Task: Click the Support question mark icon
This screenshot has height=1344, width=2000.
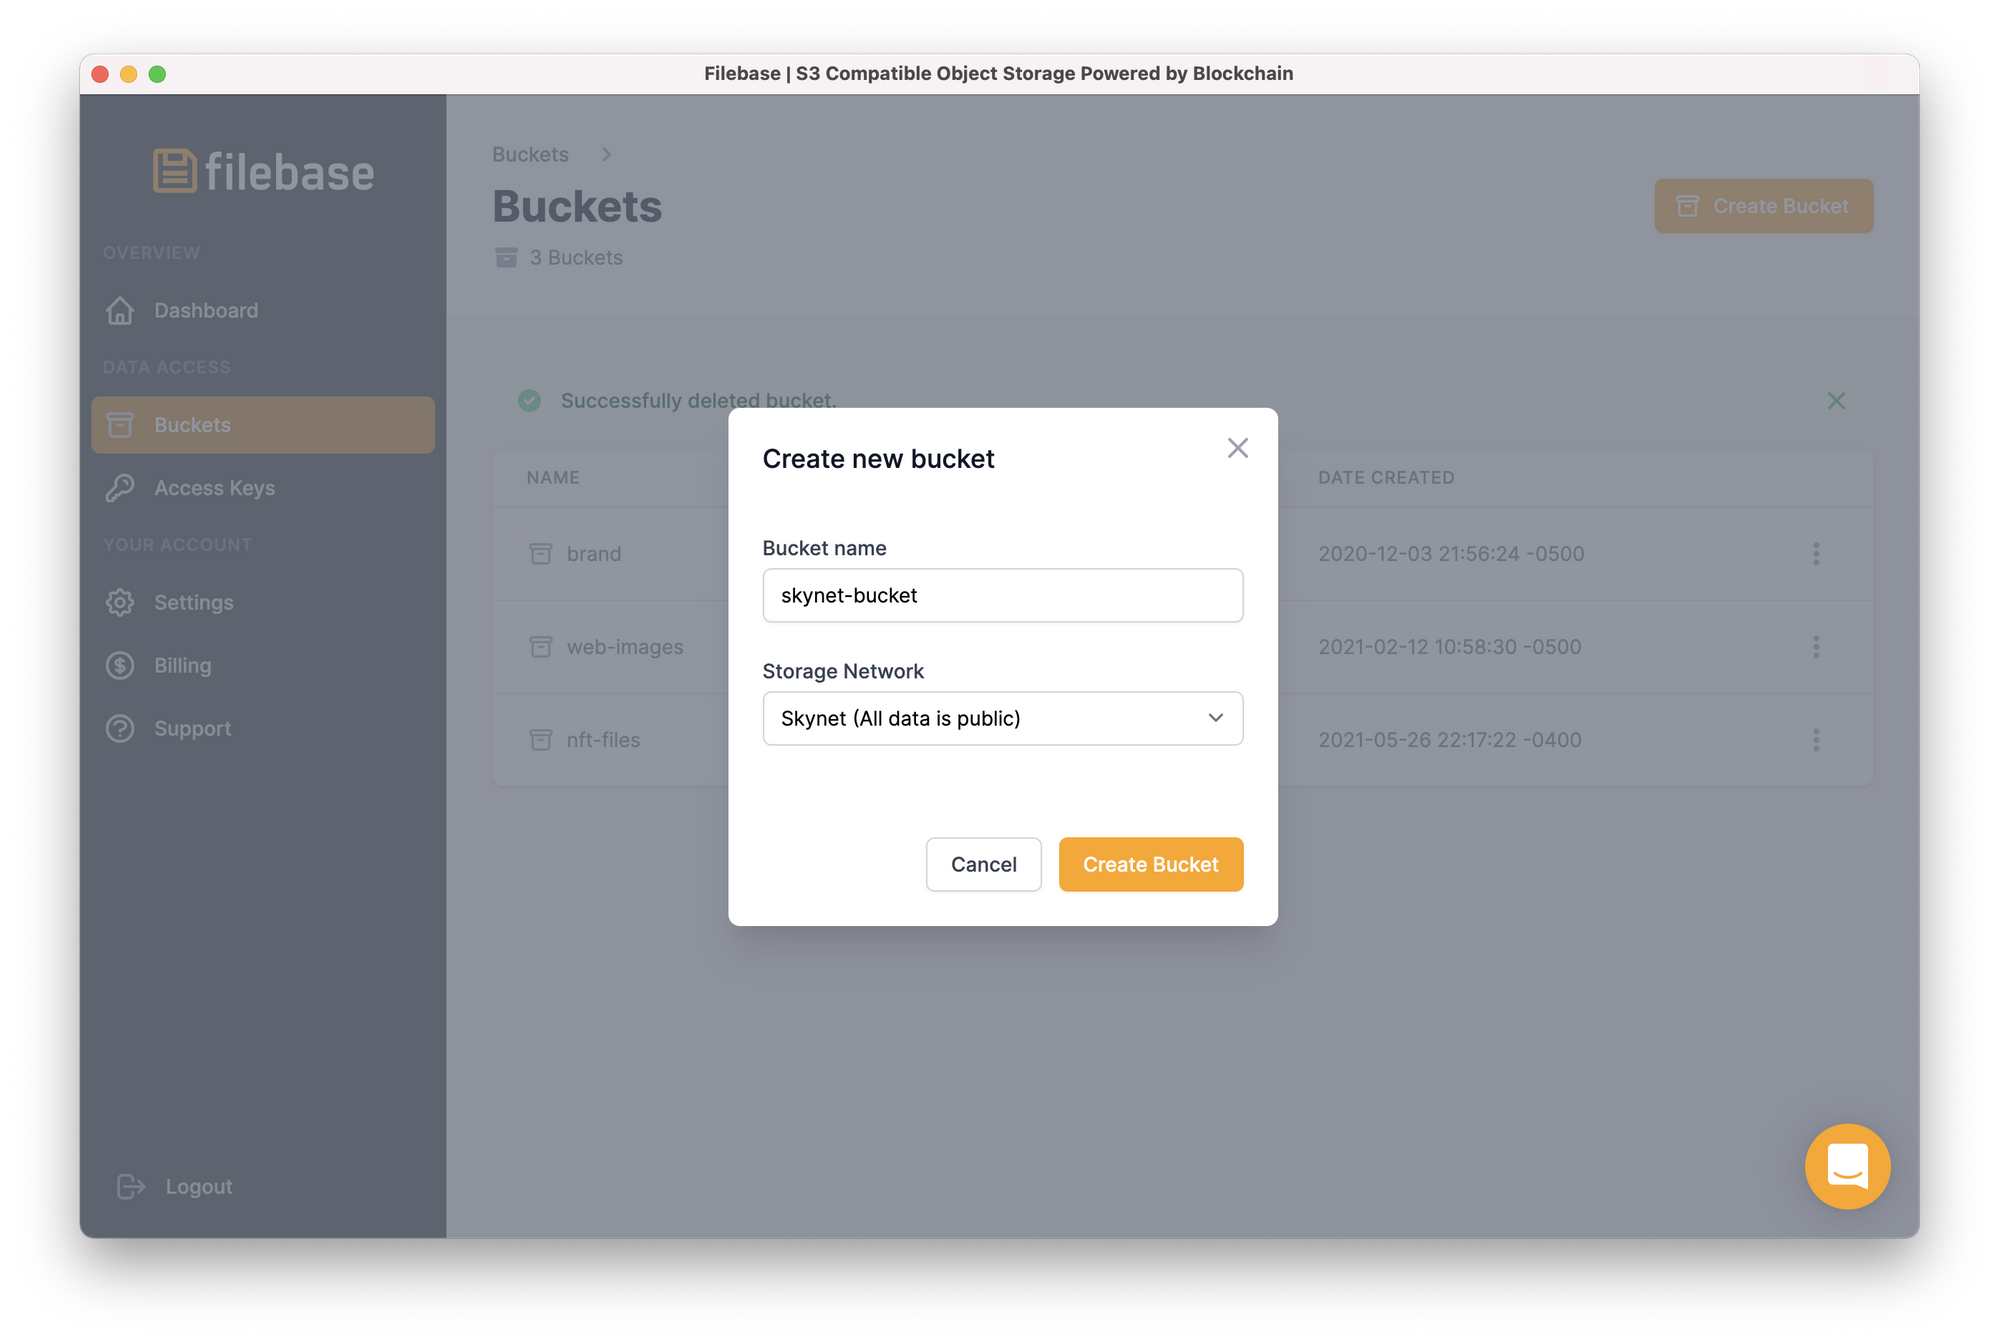Action: (120, 728)
